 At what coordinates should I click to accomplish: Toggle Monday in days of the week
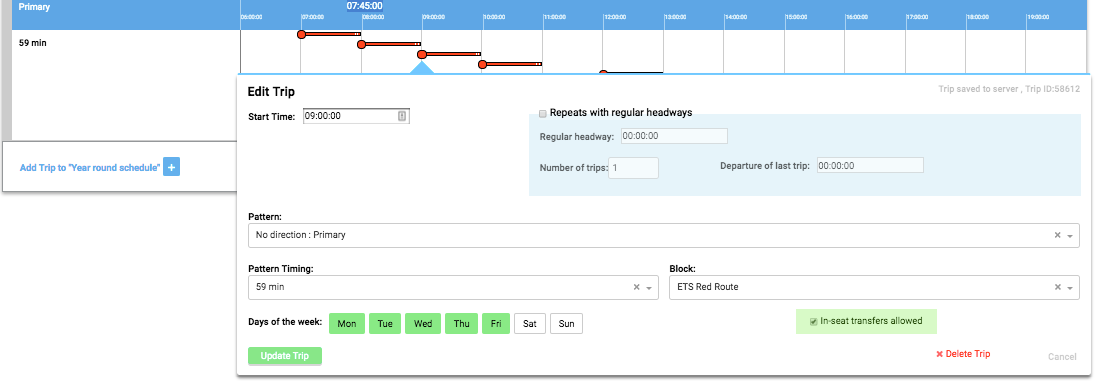click(346, 324)
